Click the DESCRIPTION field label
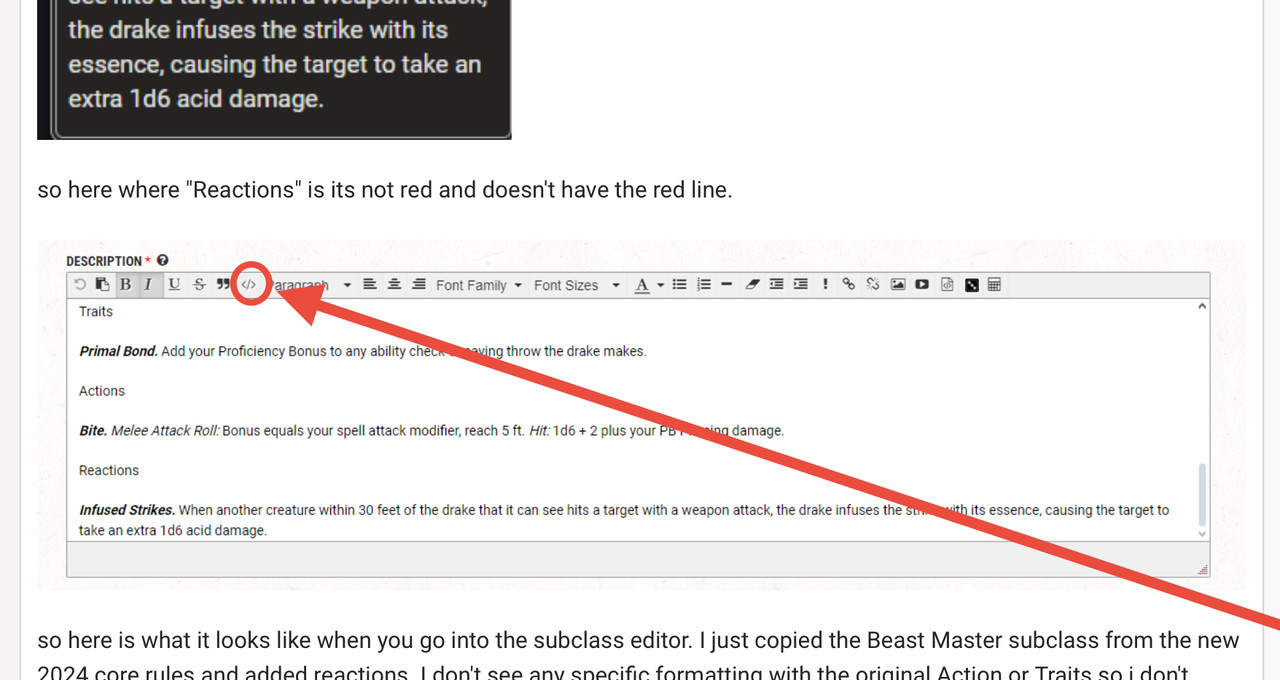This screenshot has width=1280, height=680. pyautogui.click(x=104, y=260)
